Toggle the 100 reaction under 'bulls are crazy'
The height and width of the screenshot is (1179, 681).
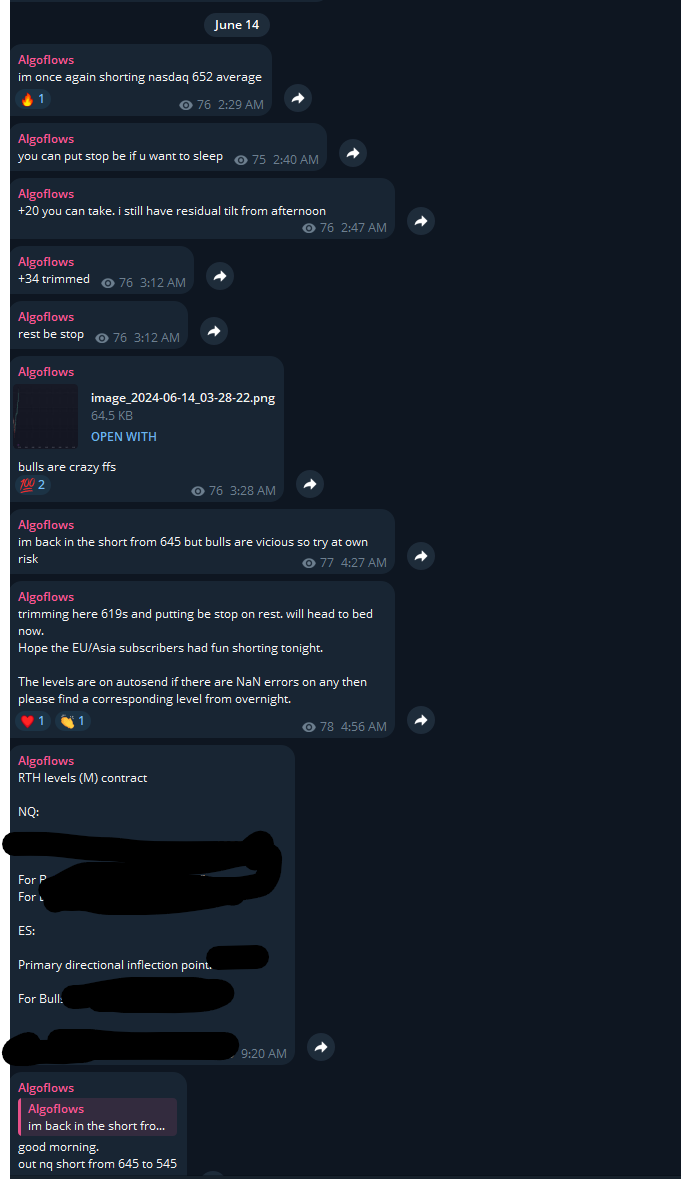(x=33, y=485)
